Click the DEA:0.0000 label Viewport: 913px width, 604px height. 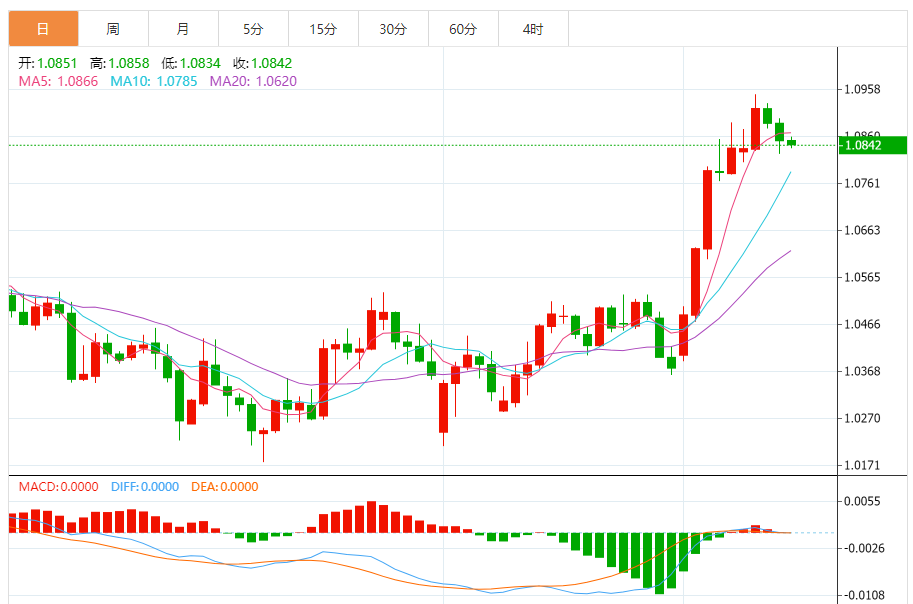(225, 487)
